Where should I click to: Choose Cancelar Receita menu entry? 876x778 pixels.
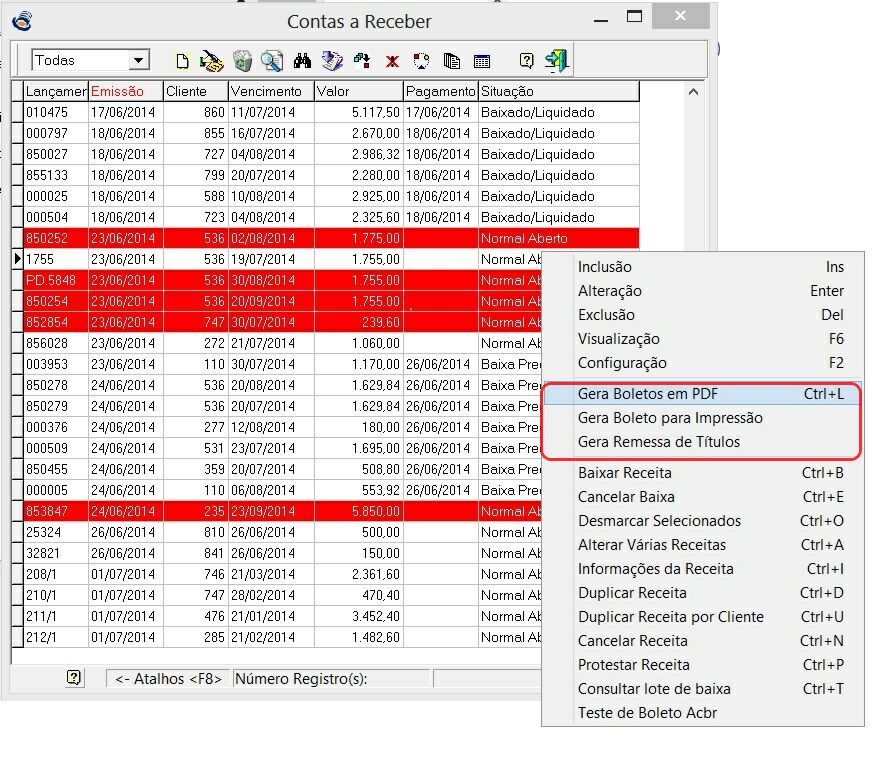click(x=703, y=641)
